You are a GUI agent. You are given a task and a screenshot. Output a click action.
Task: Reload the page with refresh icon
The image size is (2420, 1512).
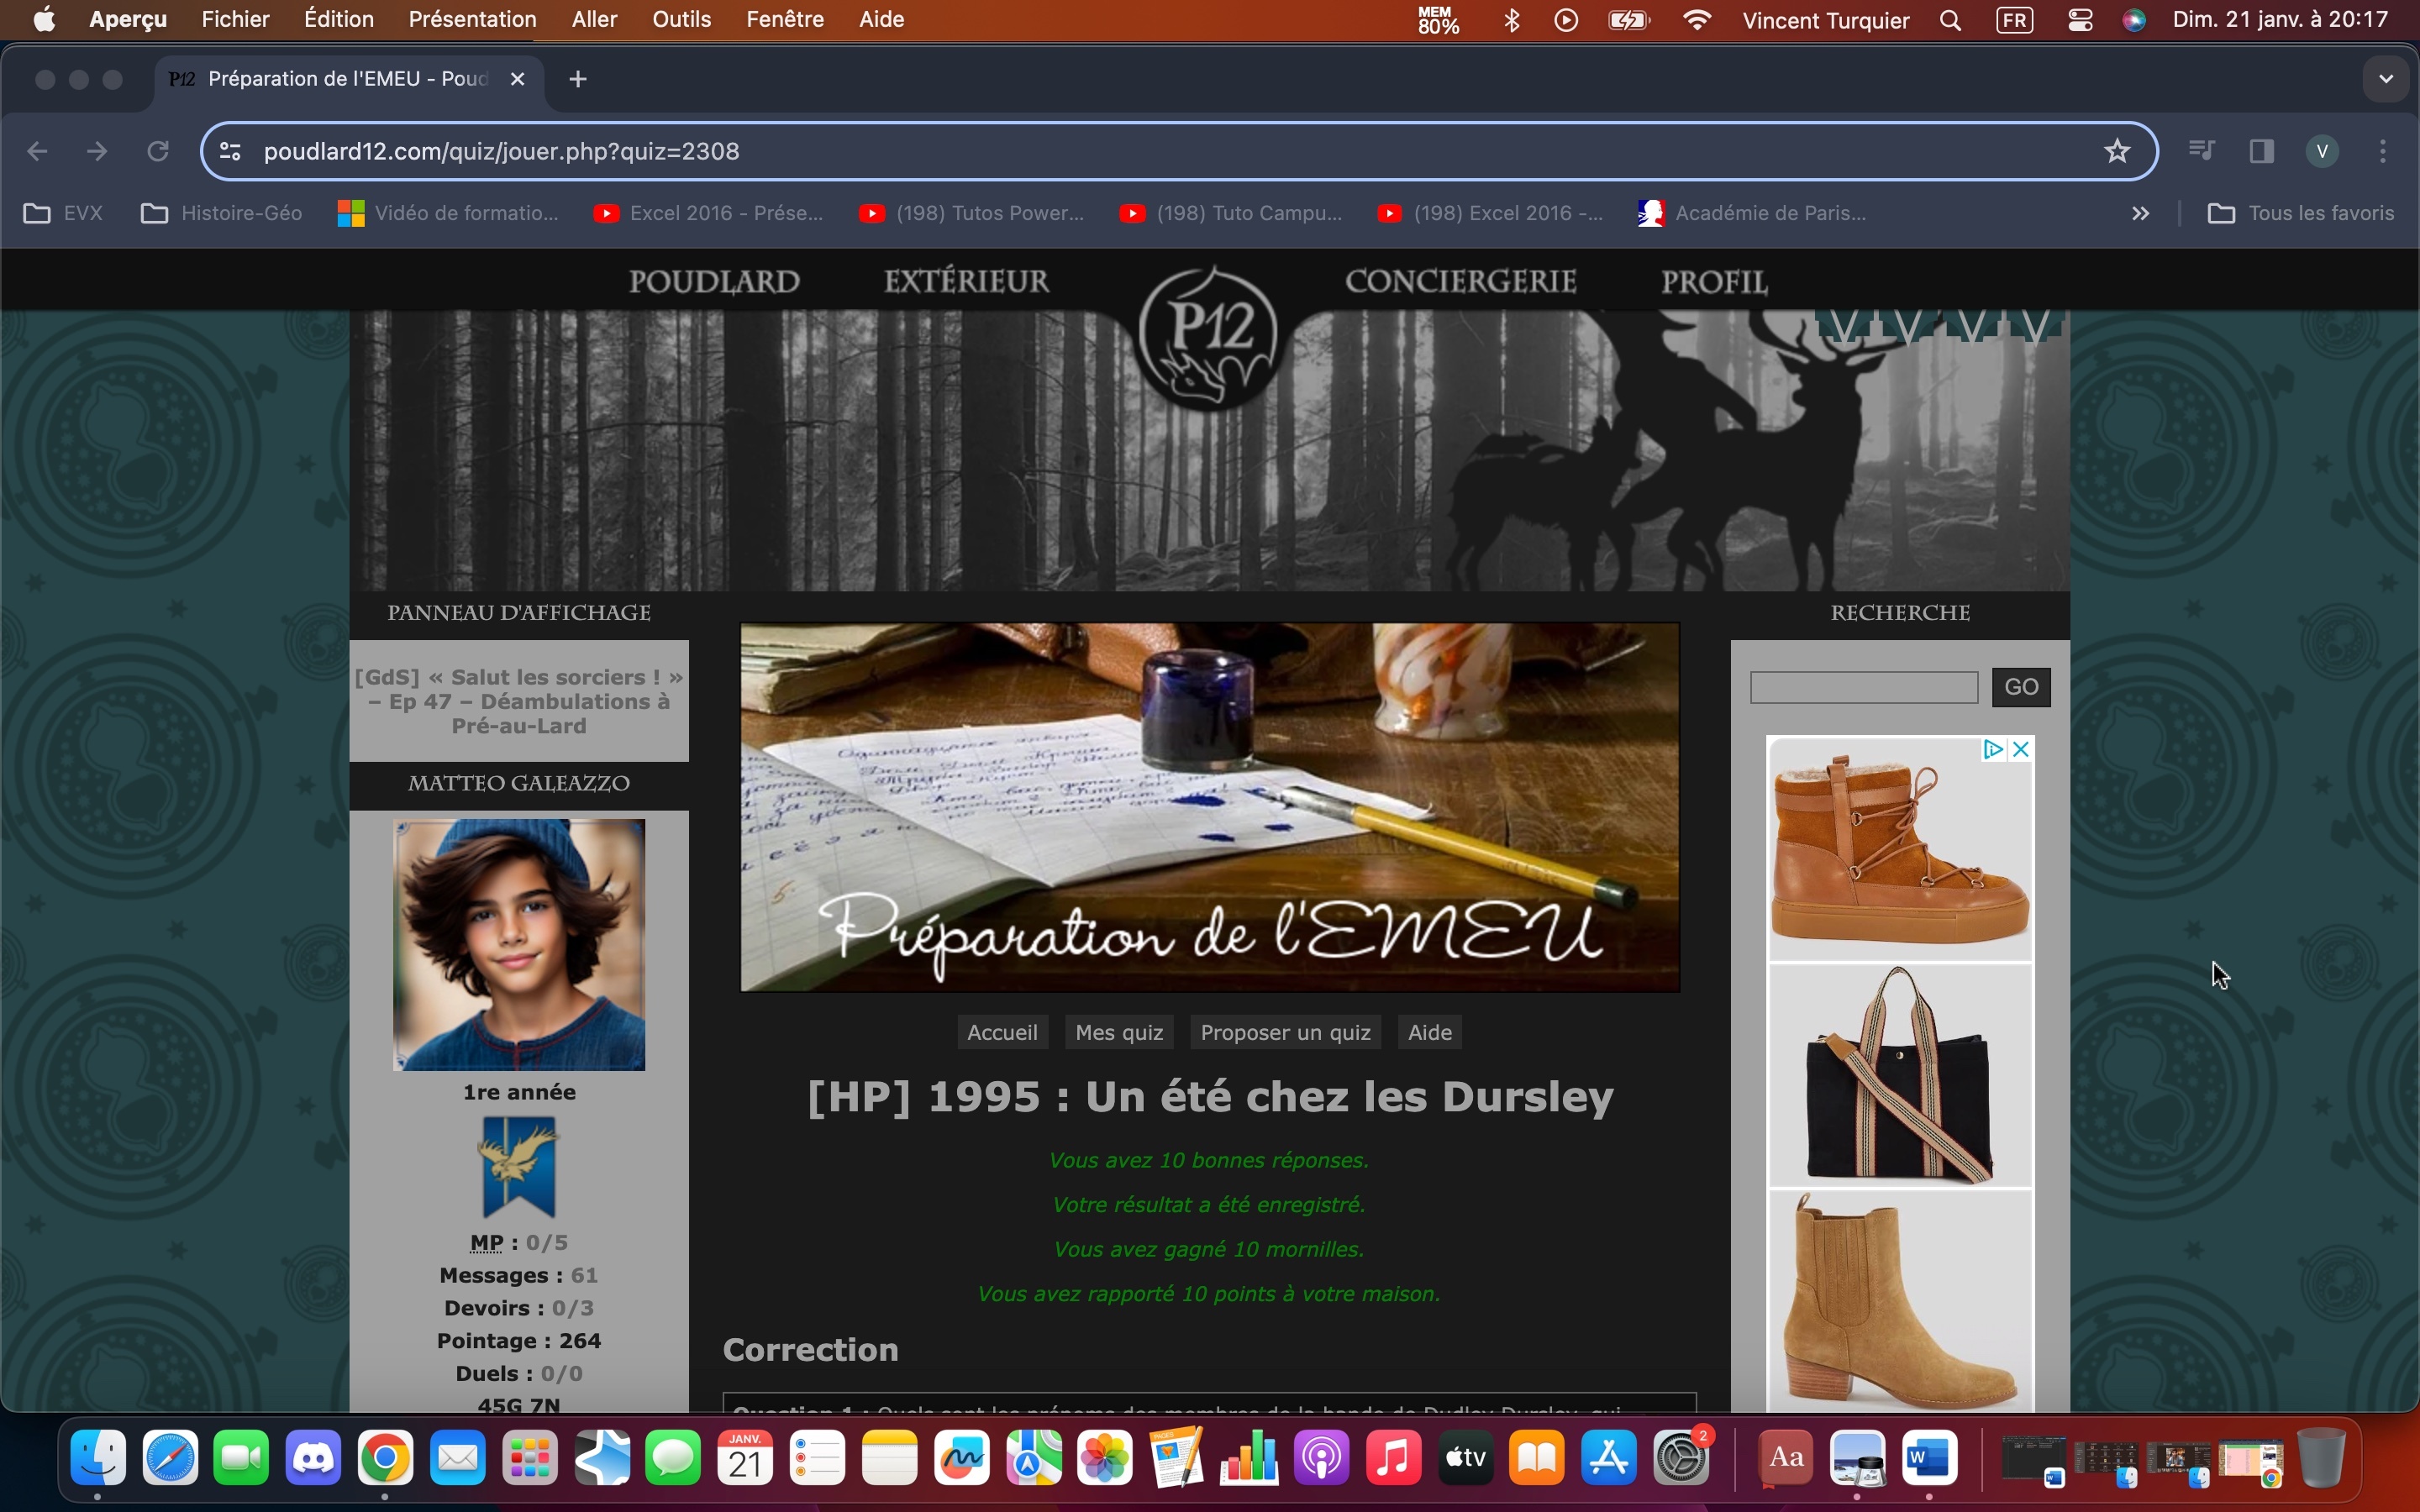click(x=158, y=151)
